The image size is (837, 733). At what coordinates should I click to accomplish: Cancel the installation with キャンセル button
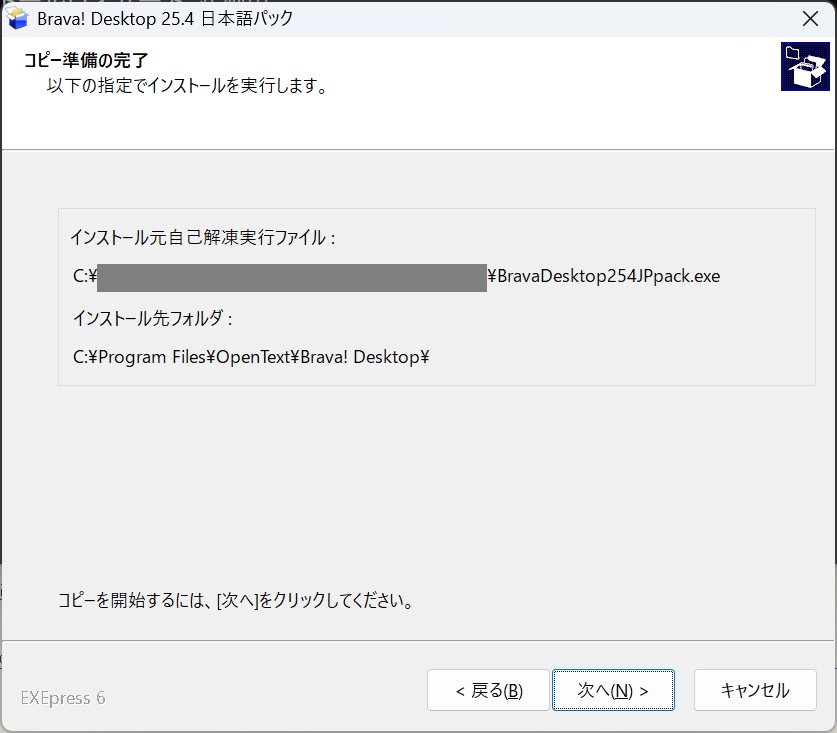pos(755,690)
